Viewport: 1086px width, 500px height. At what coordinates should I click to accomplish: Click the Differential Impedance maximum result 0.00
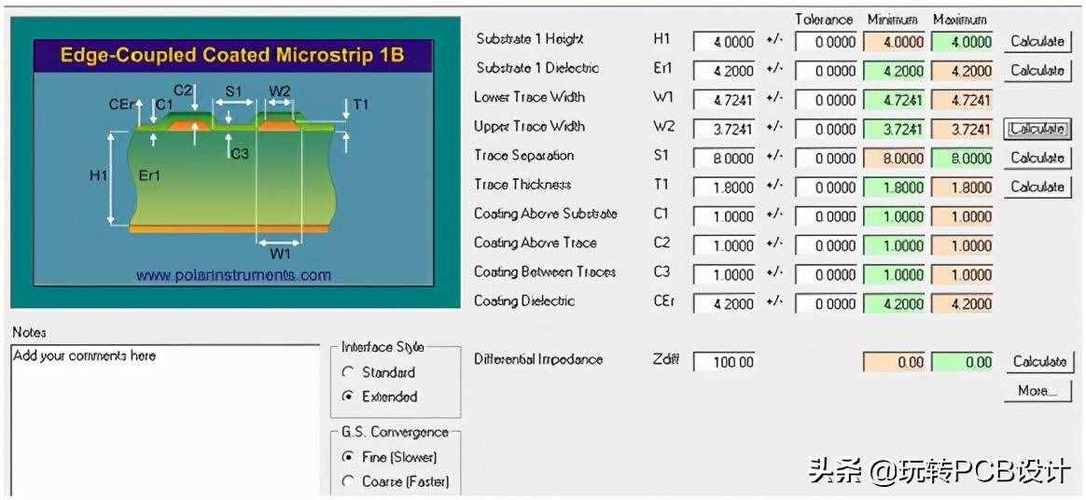coord(962,362)
